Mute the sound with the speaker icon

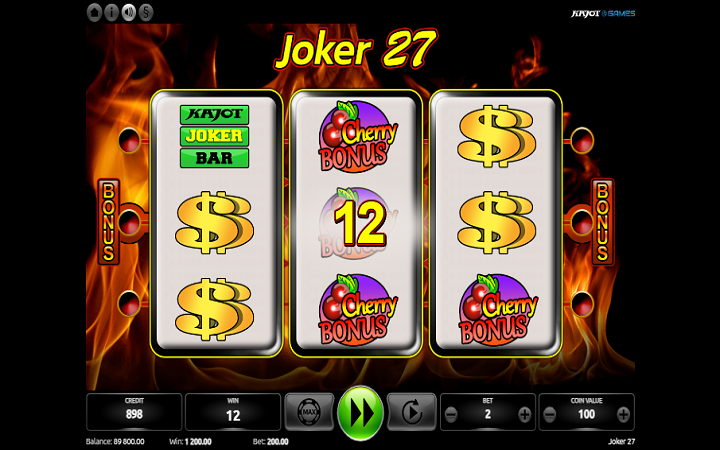tap(129, 12)
